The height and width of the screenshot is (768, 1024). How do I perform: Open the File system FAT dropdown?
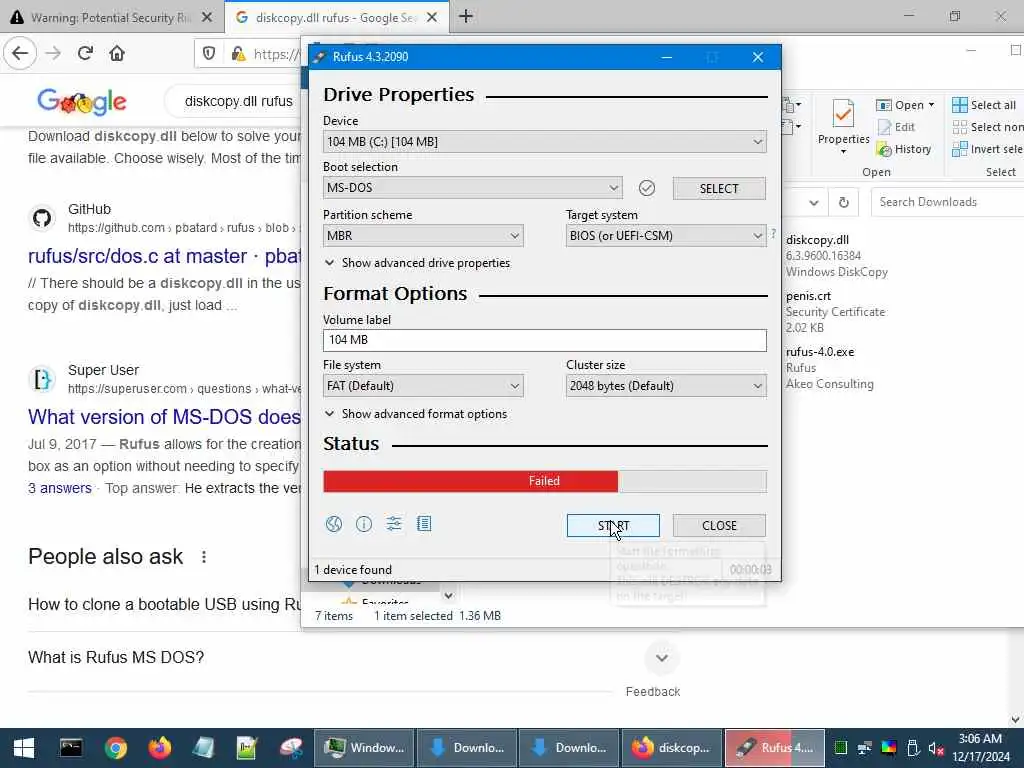(x=423, y=386)
